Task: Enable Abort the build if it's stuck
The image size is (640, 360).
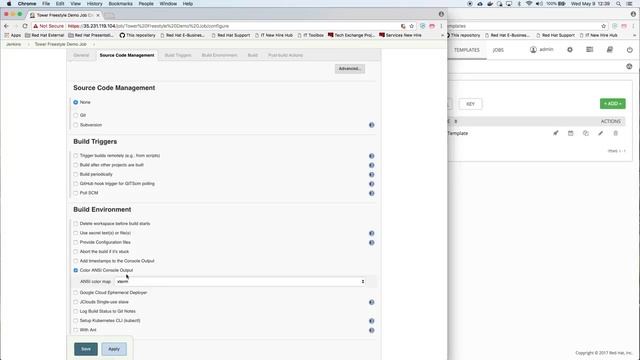Action: coord(76,251)
